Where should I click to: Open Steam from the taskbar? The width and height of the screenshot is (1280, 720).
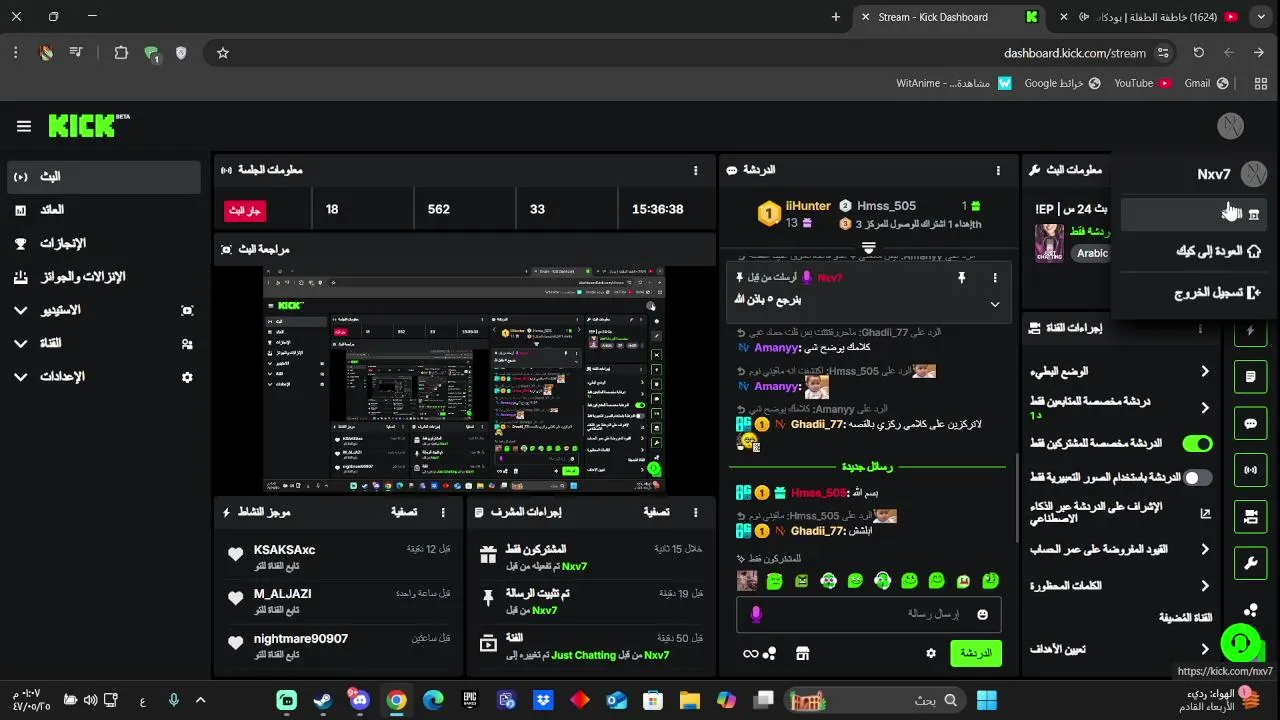point(323,700)
